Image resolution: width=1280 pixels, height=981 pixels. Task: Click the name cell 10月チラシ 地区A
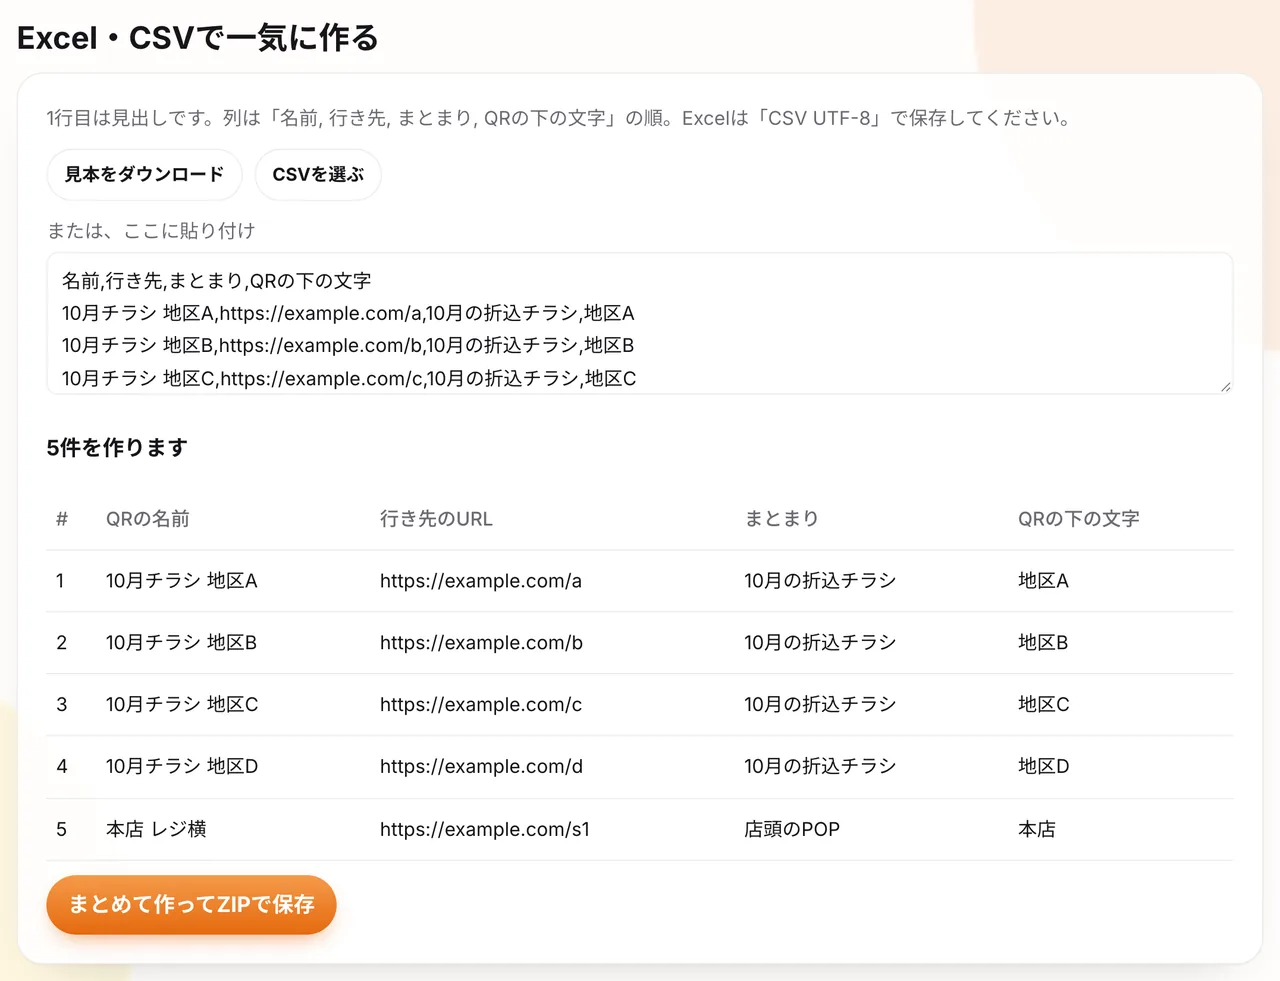(182, 581)
